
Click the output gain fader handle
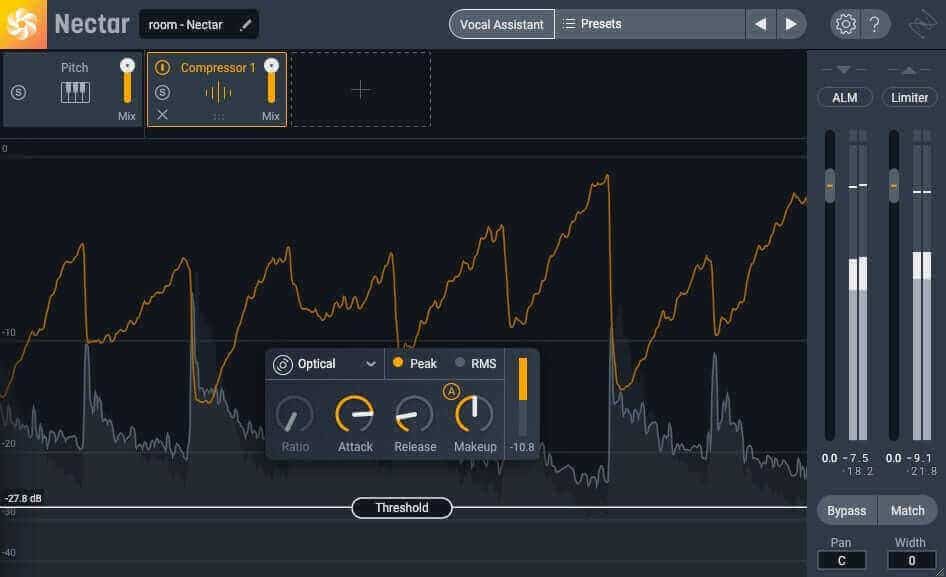click(894, 185)
